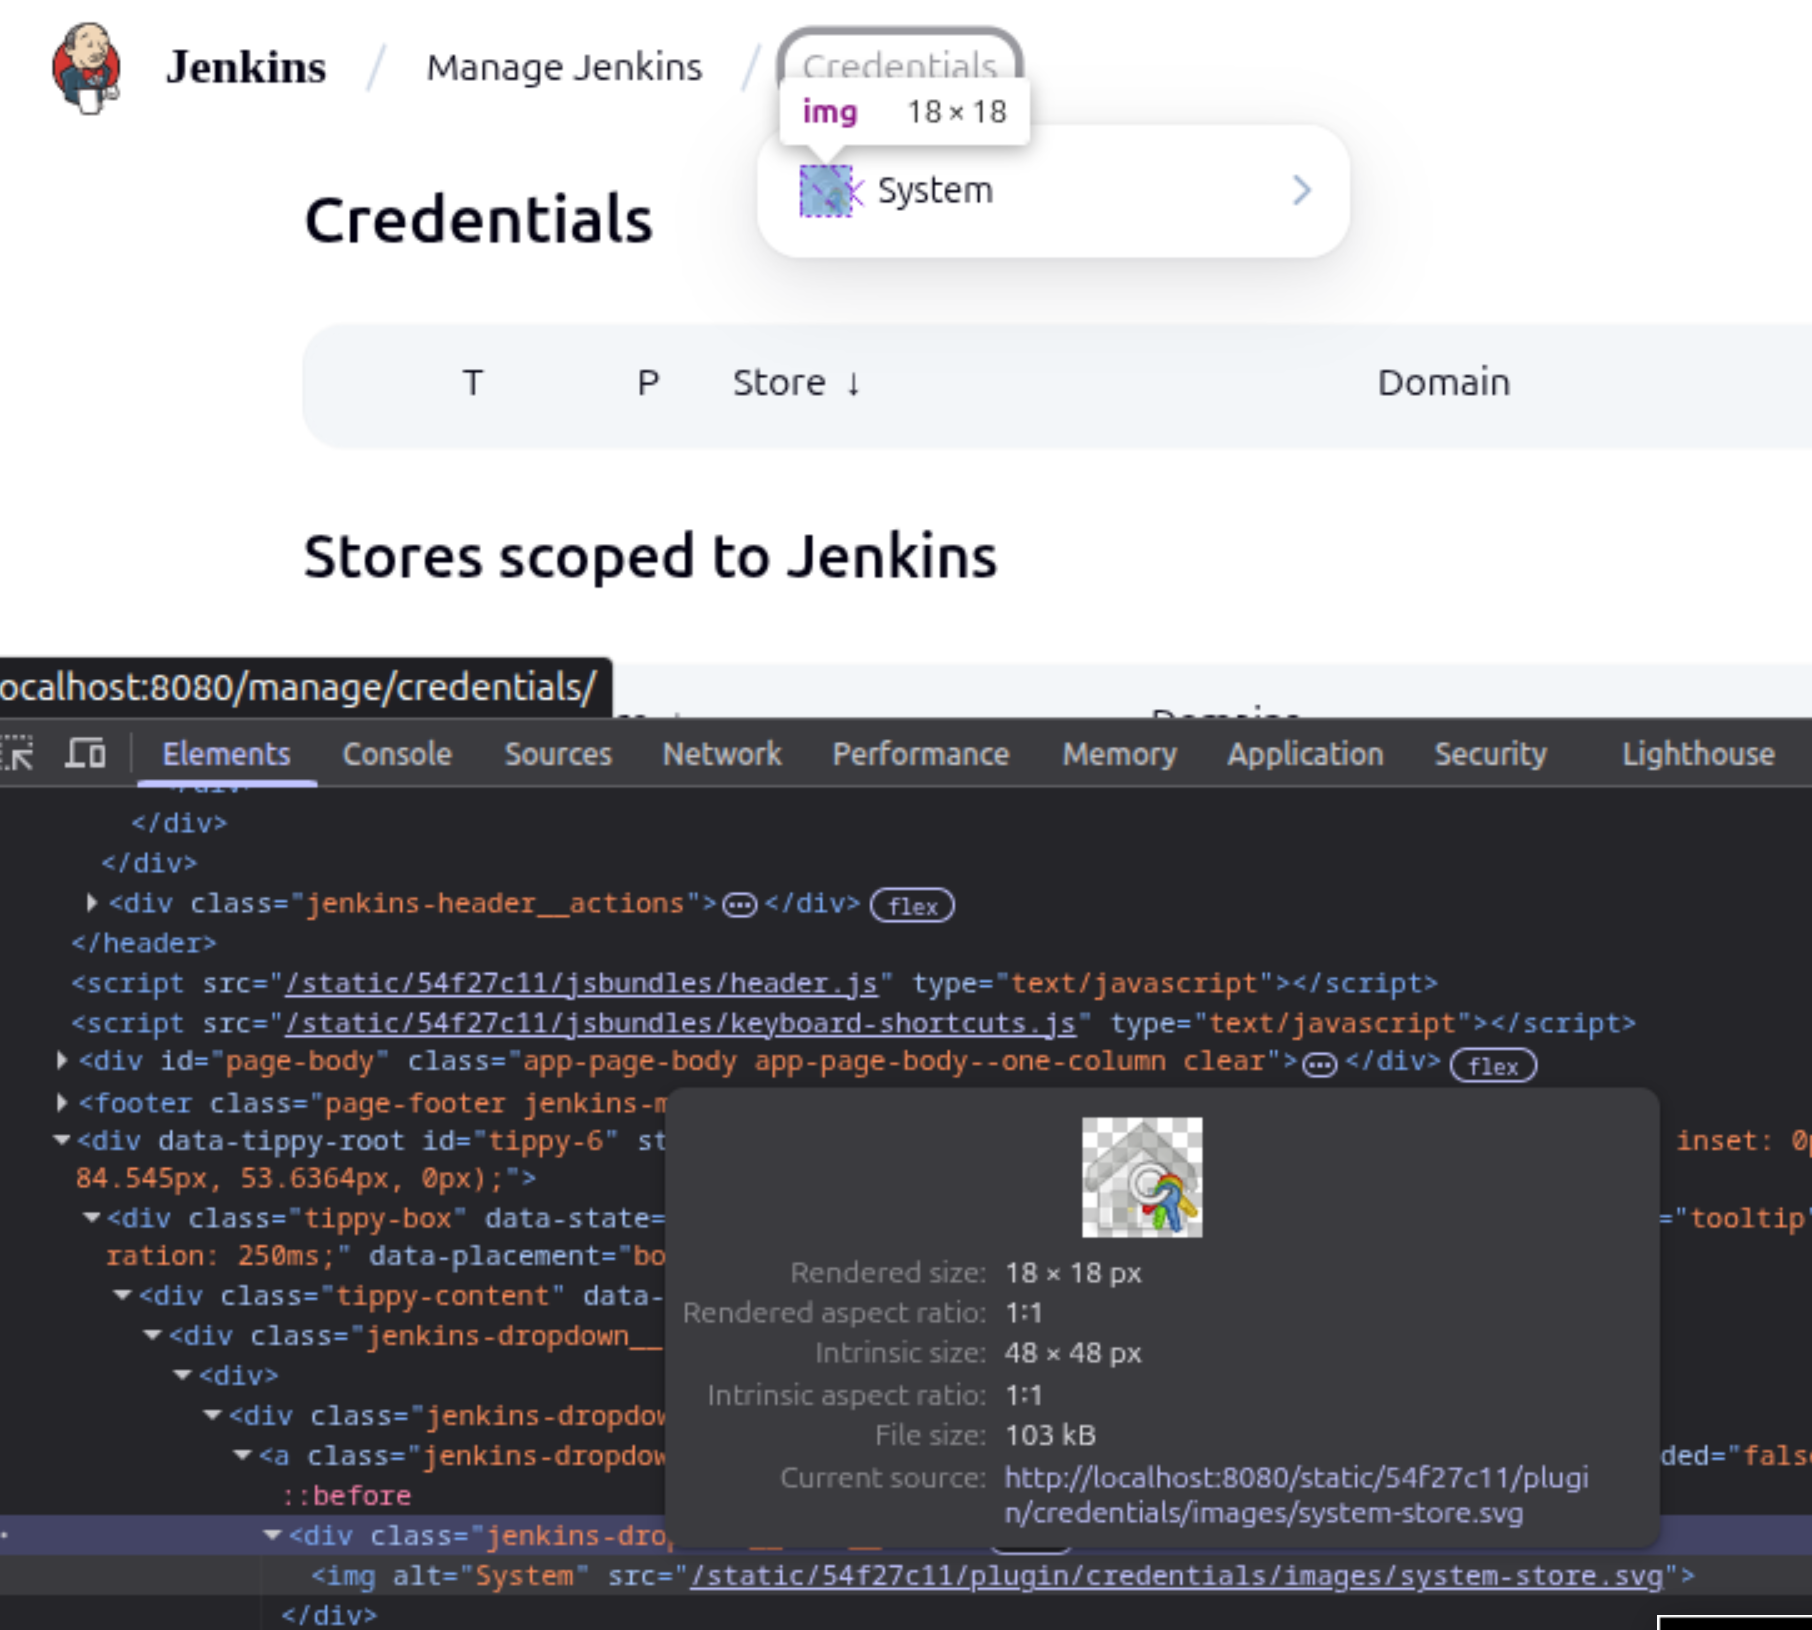Sort by the Store column header
The image size is (1812, 1630).
(x=796, y=383)
